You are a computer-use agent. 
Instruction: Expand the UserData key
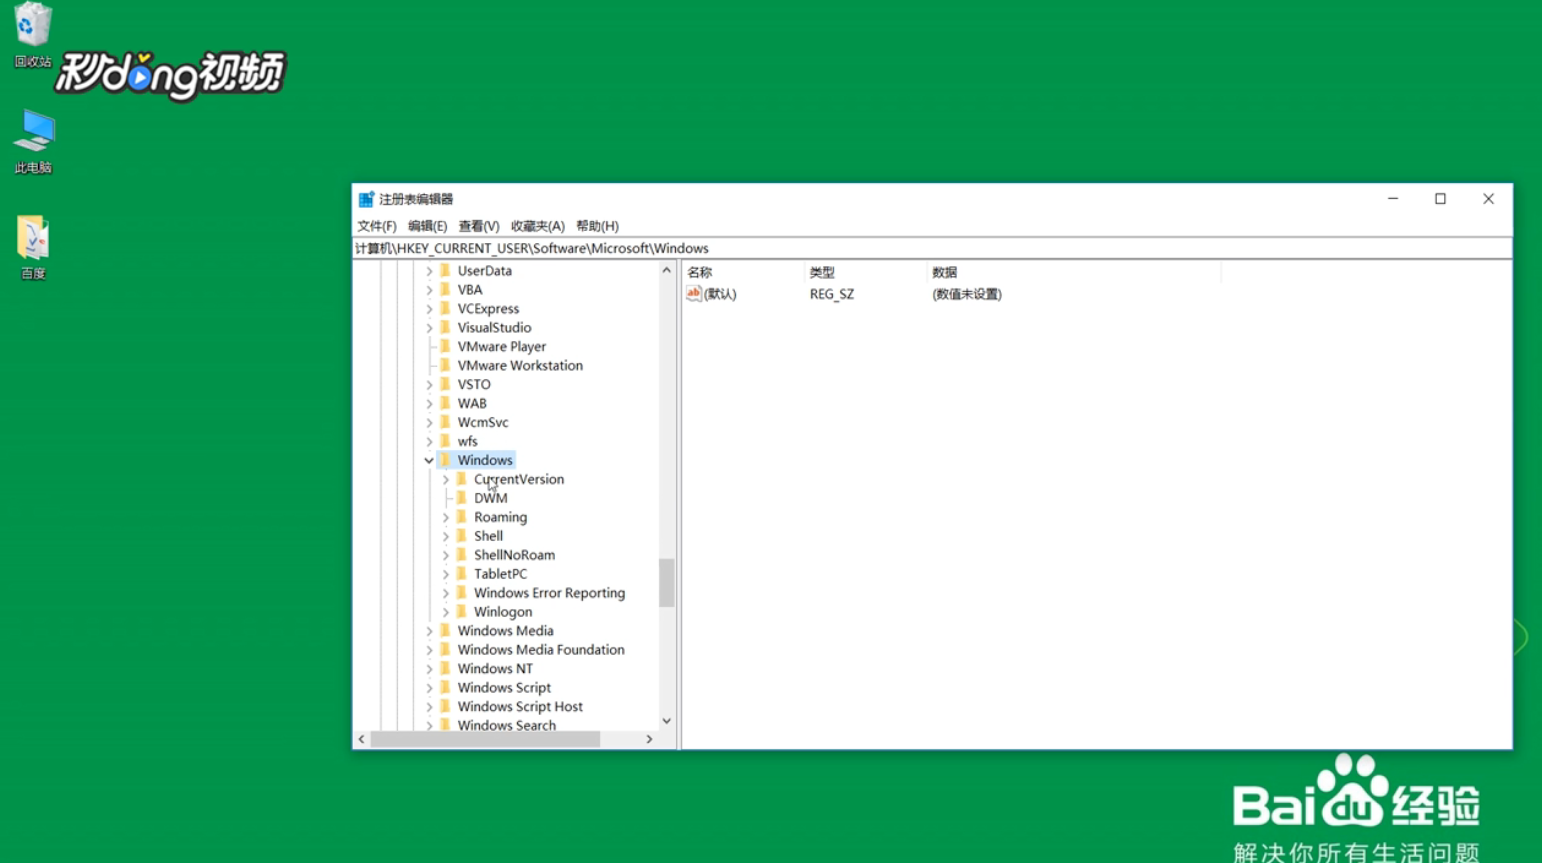tap(429, 271)
